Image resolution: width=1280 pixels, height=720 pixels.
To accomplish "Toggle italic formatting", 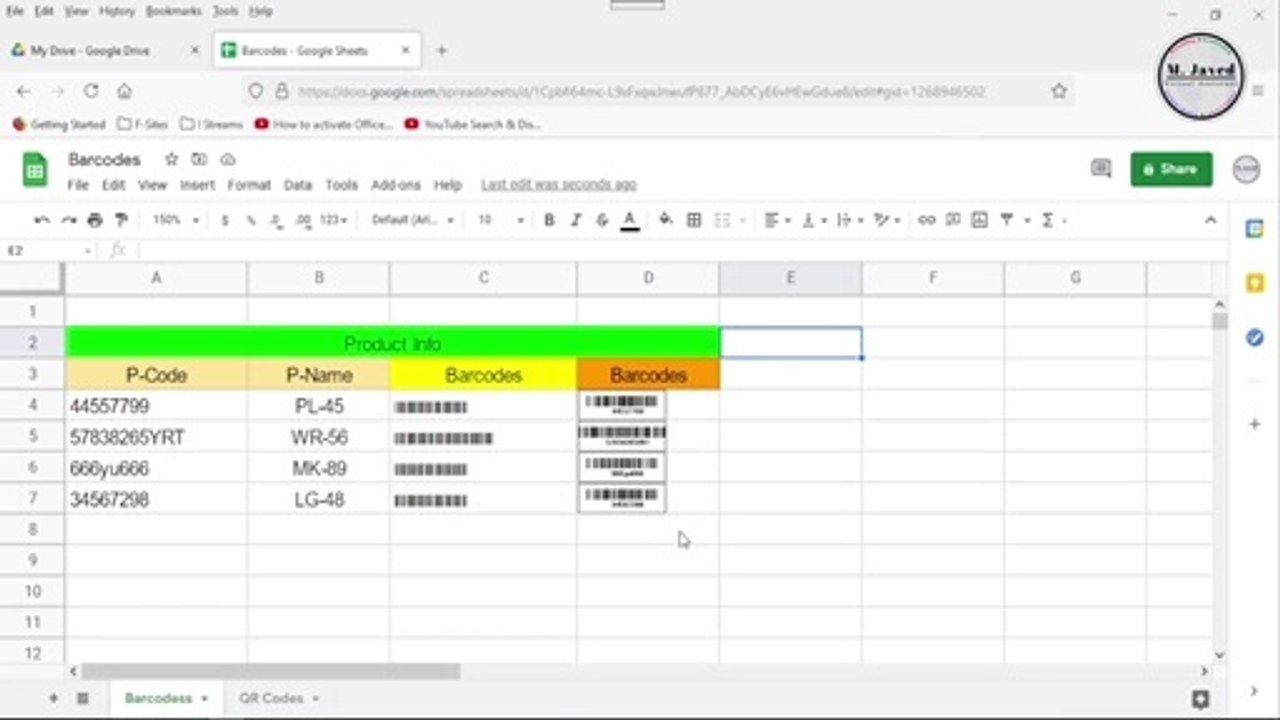I will click(575, 220).
